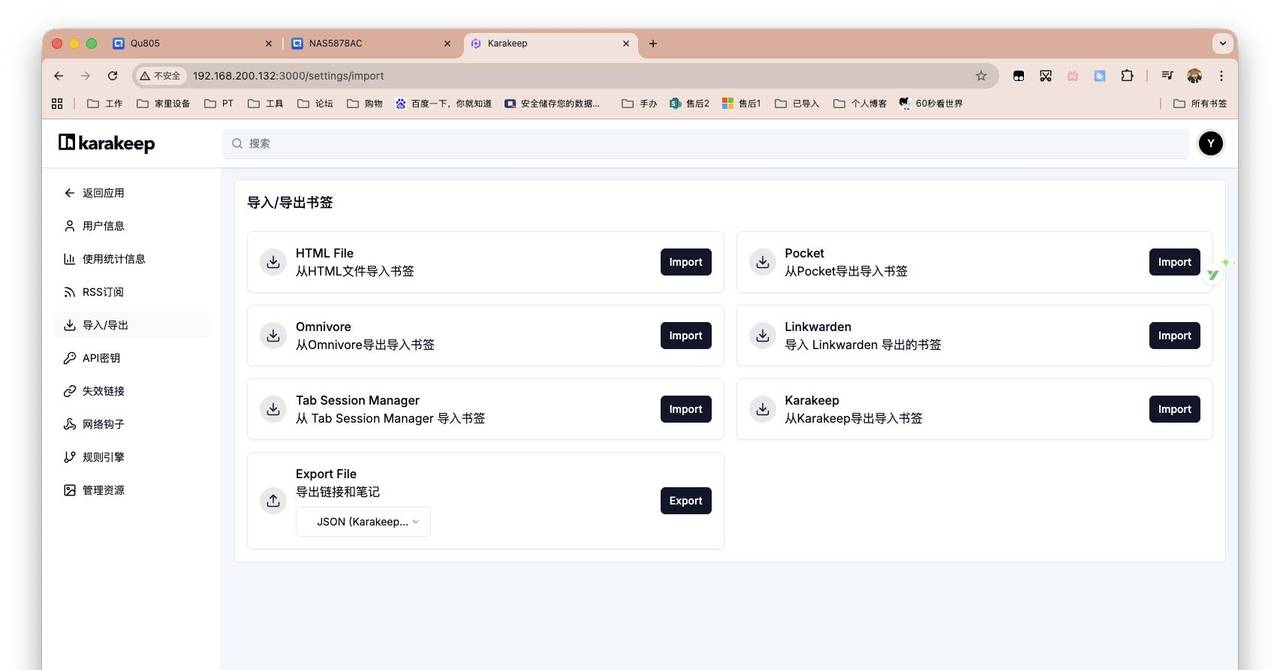This screenshot has height=670, width=1280.
Task: Open the 失效链接 section
Action: pos(100,390)
